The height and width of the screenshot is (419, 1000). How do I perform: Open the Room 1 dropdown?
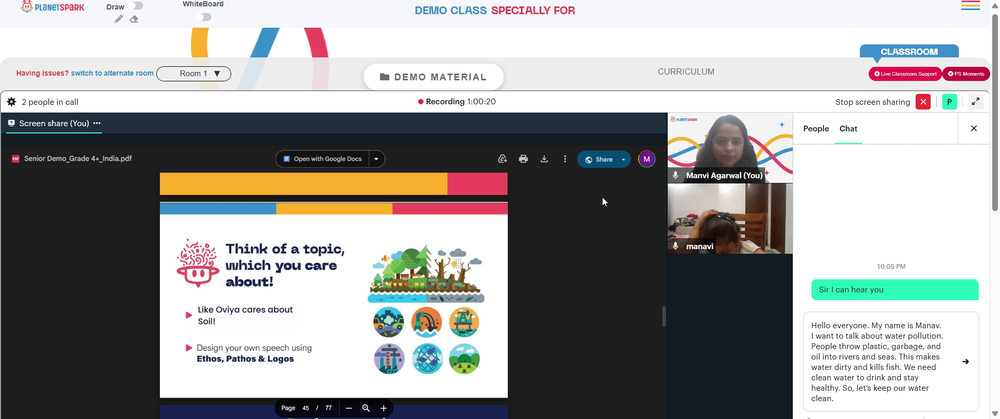click(x=194, y=73)
